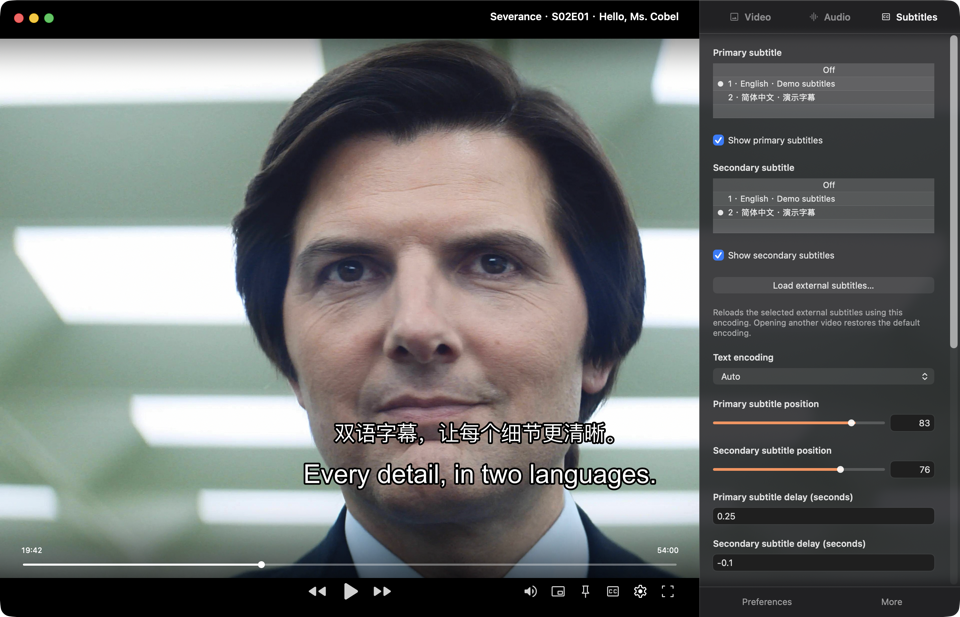
Task: Open Preferences at panel bottom
Action: pos(767,602)
